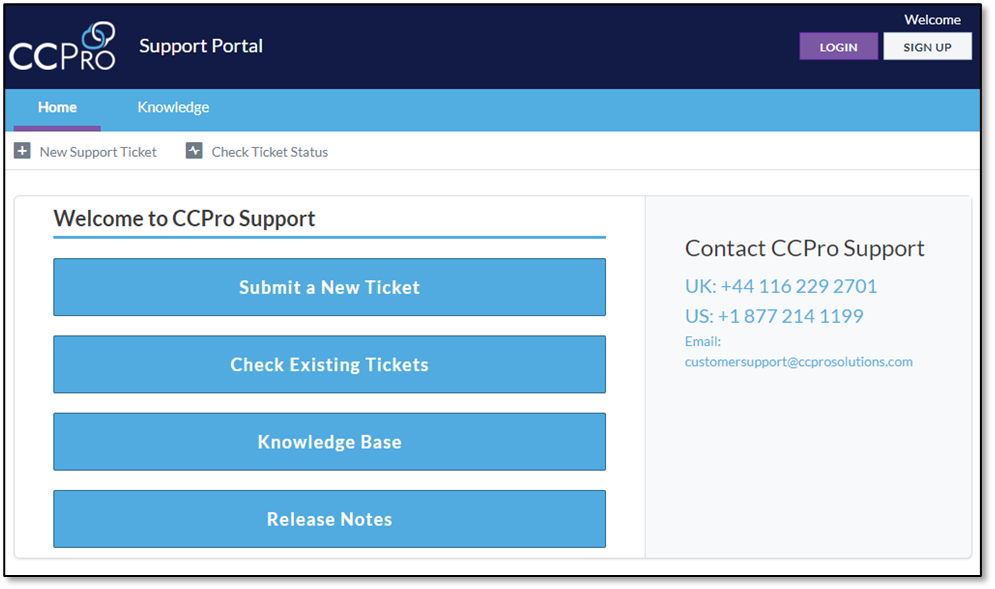Open Check Existing Tickets

pyautogui.click(x=329, y=364)
